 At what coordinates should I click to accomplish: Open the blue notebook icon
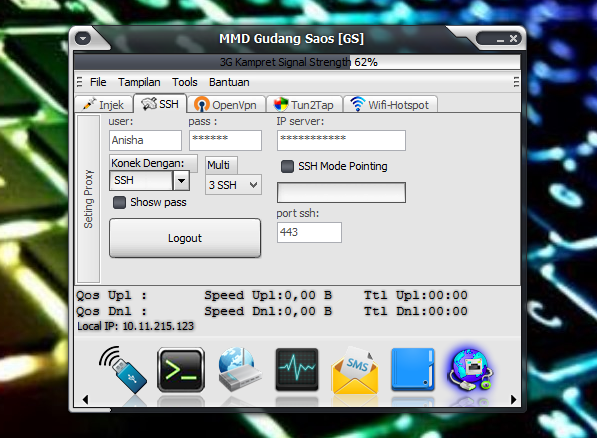[x=413, y=369]
